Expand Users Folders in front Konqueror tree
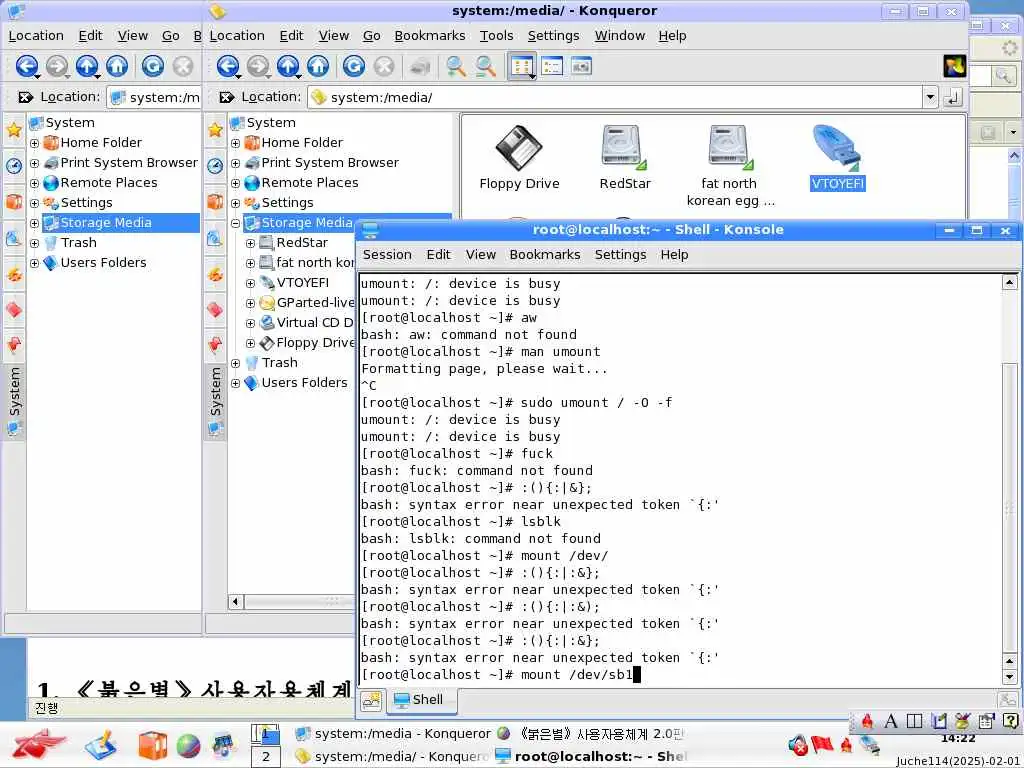The image size is (1024, 768). (236, 383)
